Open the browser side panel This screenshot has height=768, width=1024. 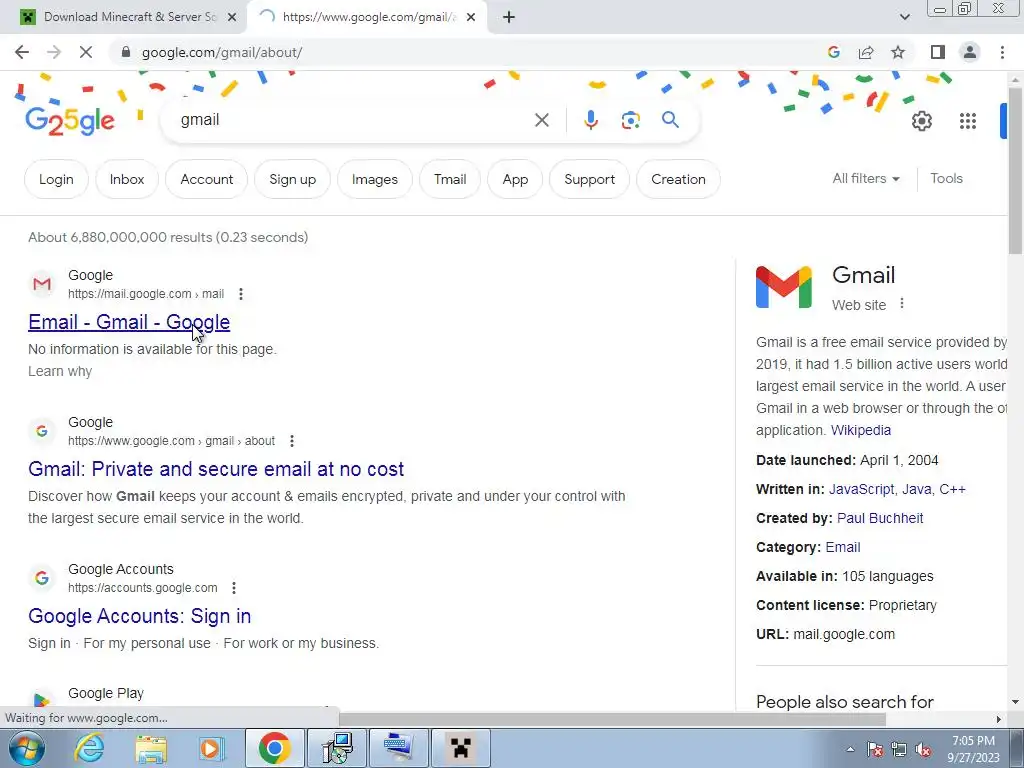(x=938, y=52)
